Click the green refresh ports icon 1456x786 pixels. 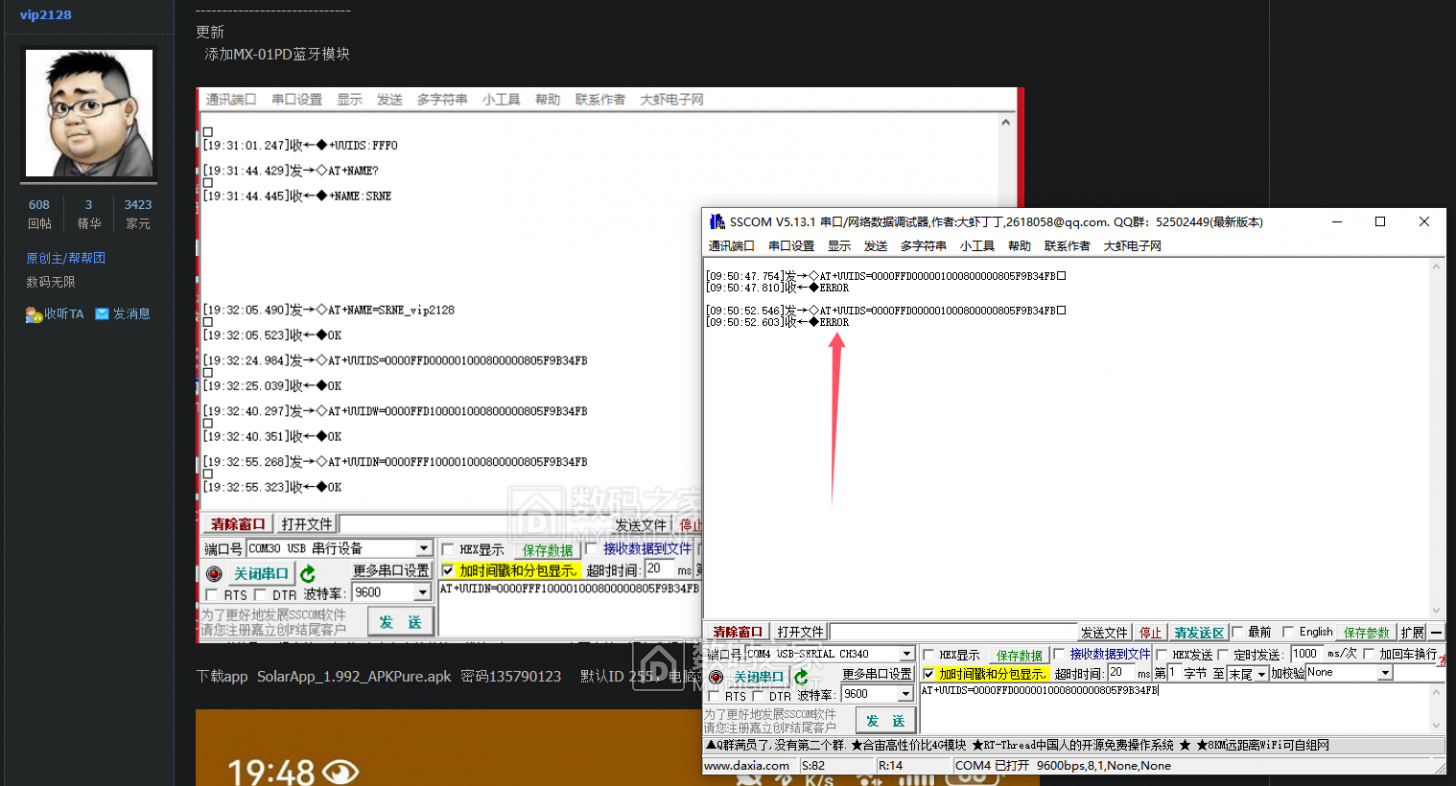click(x=802, y=677)
